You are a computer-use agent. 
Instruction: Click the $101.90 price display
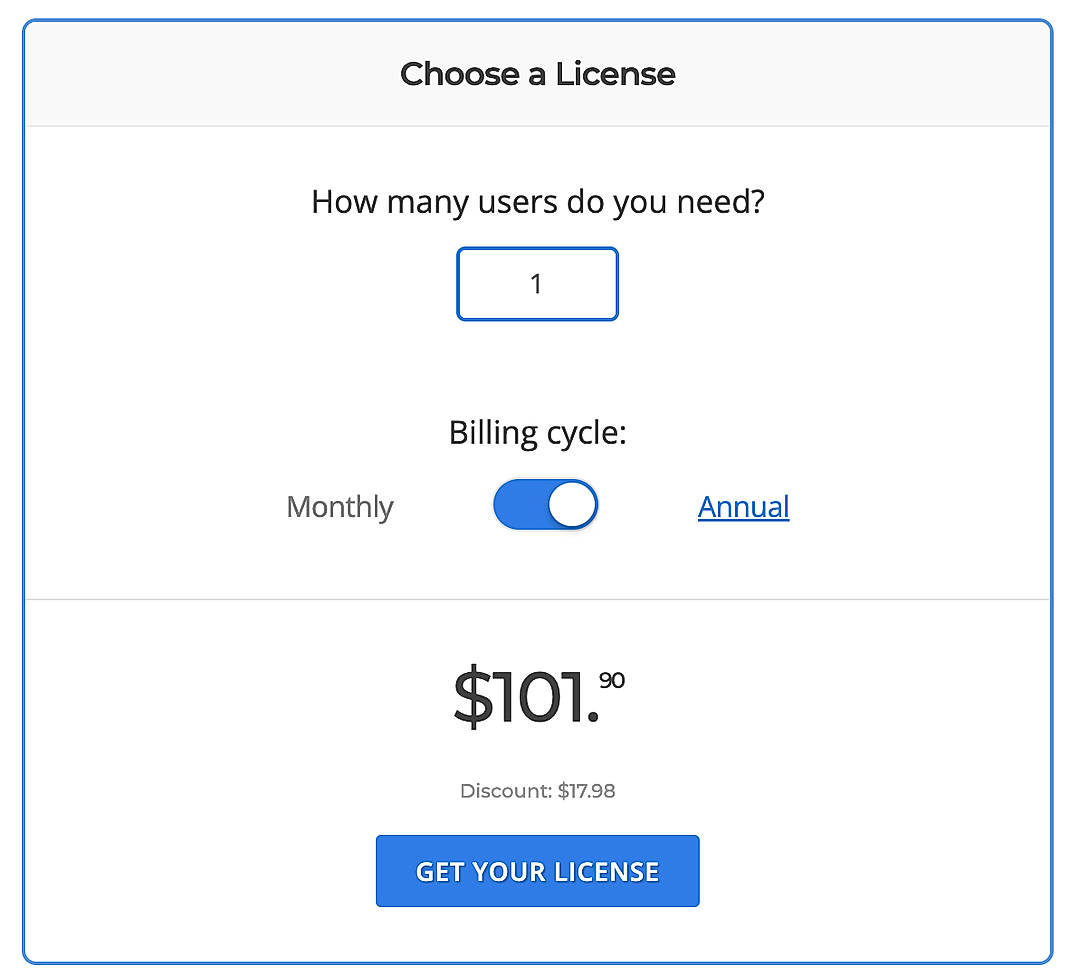[537, 695]
